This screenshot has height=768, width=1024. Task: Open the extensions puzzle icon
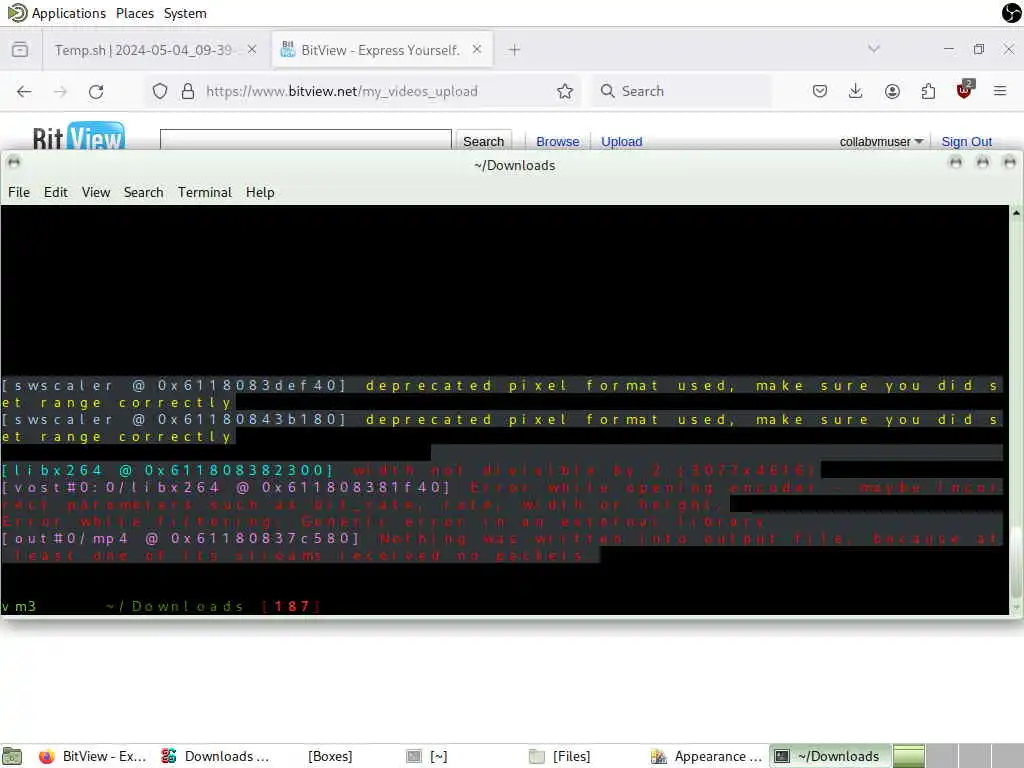tap(928, 91)
